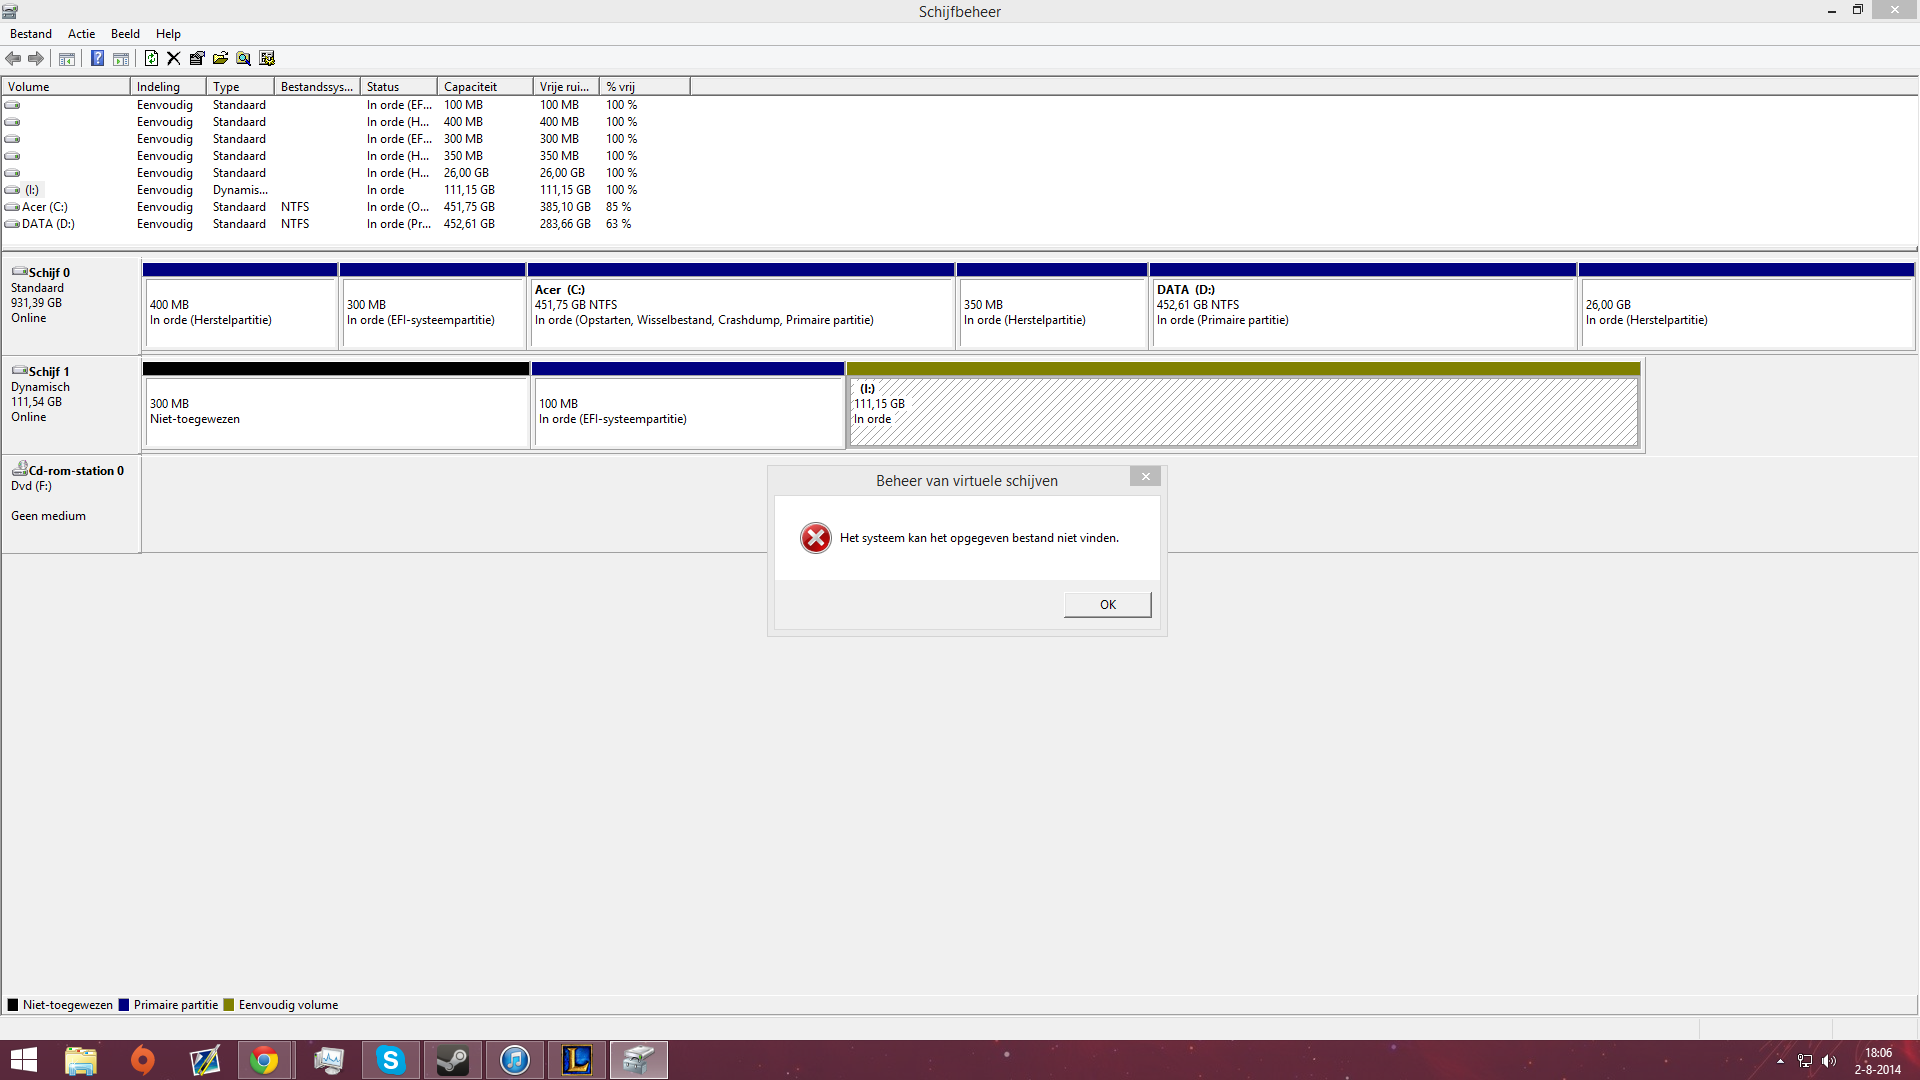Click the Refresh toolbar icon
This screenshot has height=1080, width=1920.
(151, 58)
